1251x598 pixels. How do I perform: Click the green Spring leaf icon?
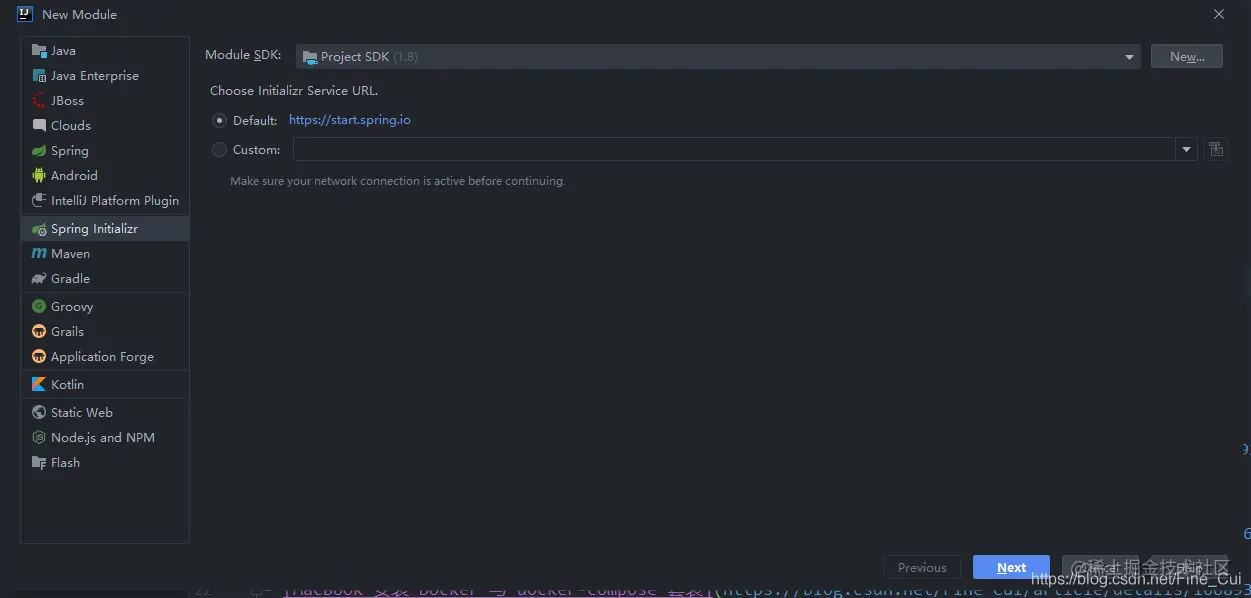point(39,151)
